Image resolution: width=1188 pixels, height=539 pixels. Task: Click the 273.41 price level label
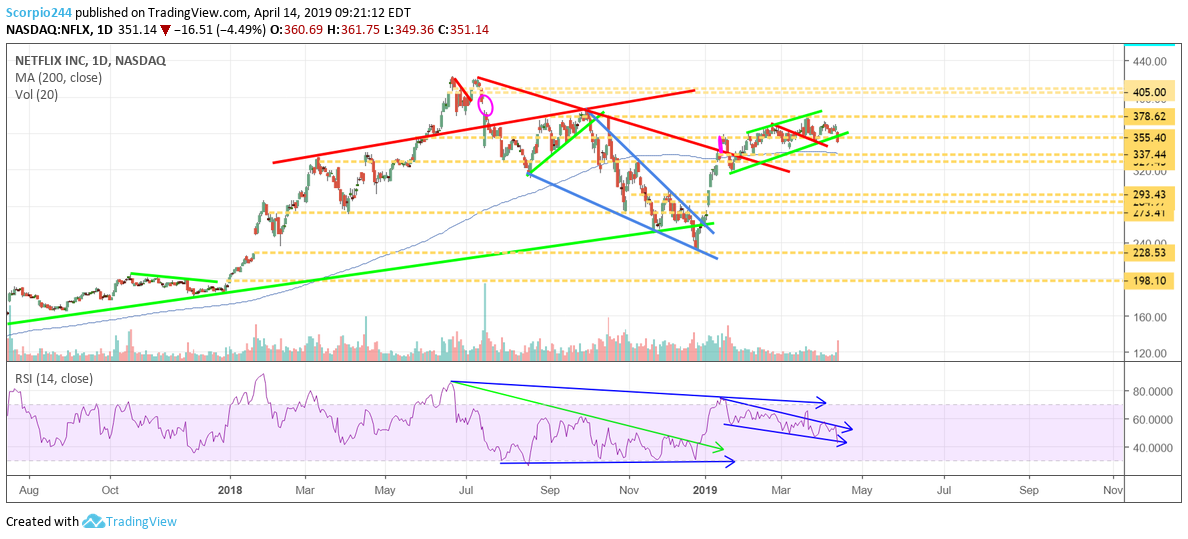1149,213
